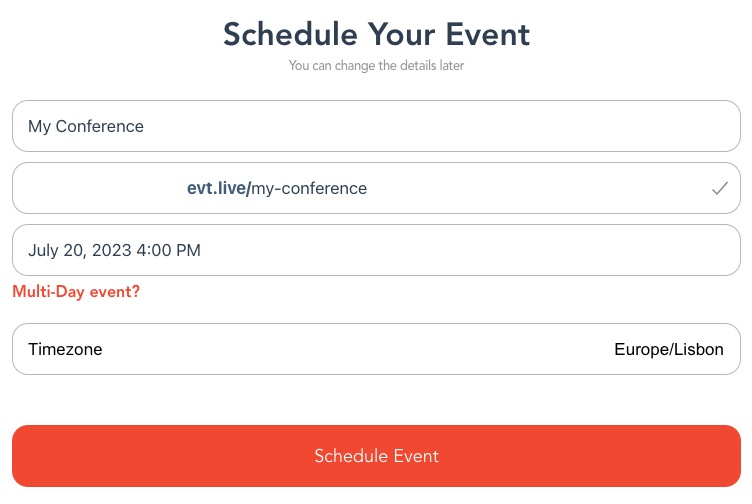The width and height of the screenshot is (752, 504).
Task: Click the 'July 20' date text
Action: tap(56, 250)
